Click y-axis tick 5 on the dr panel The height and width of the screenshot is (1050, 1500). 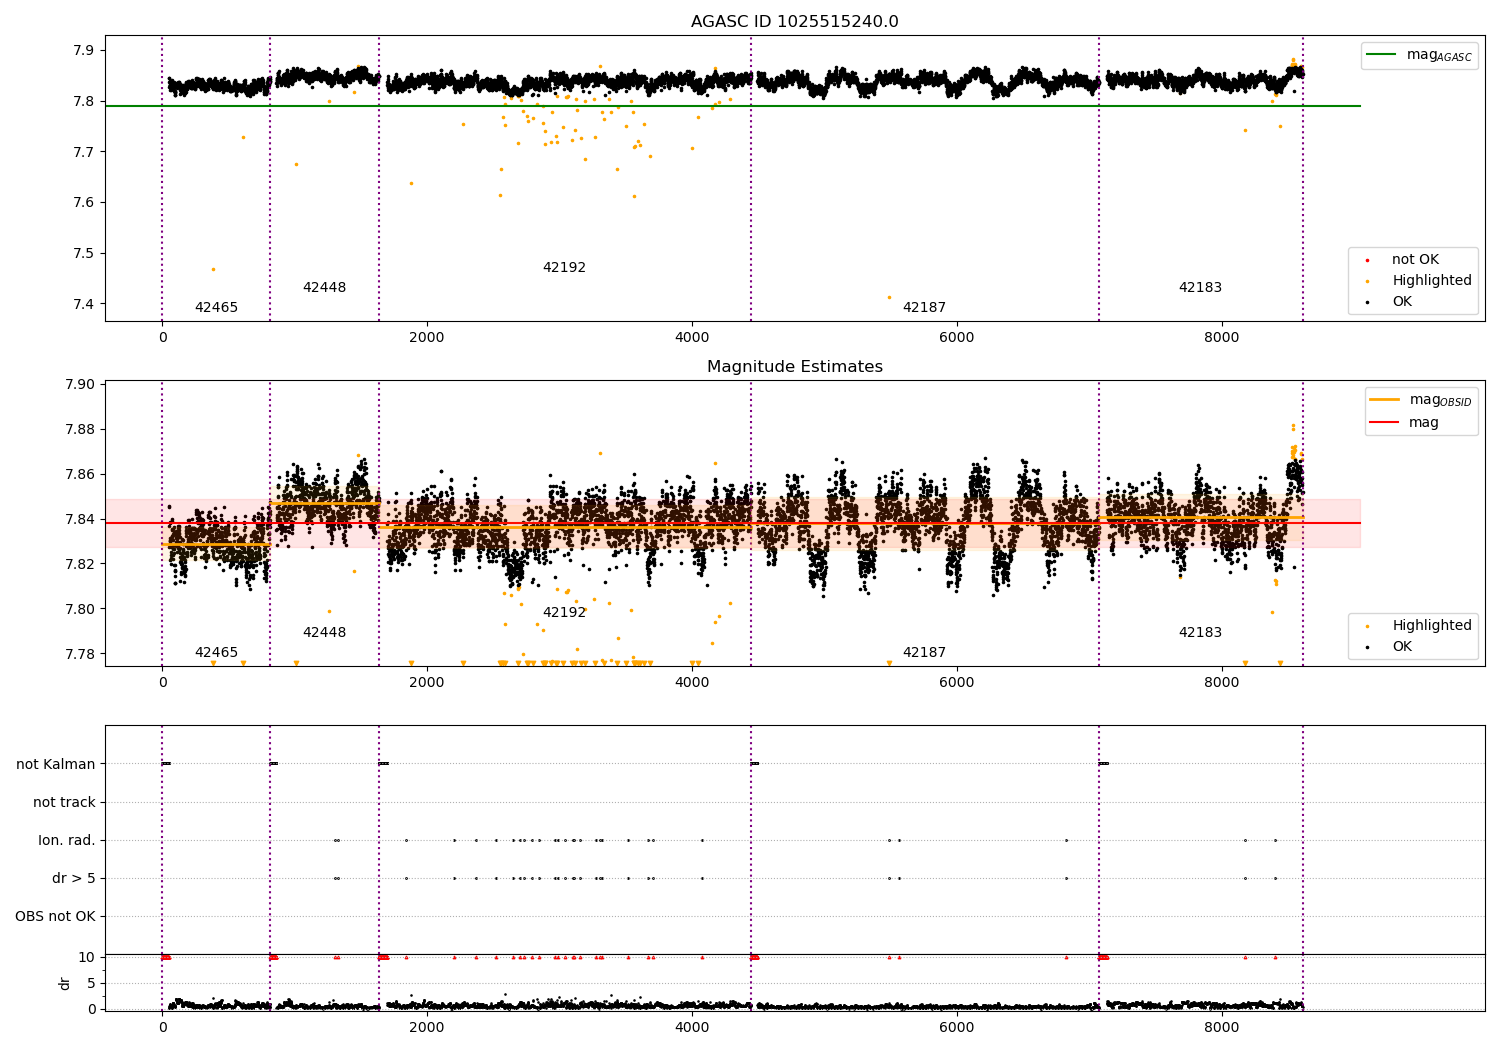[91, 984]
